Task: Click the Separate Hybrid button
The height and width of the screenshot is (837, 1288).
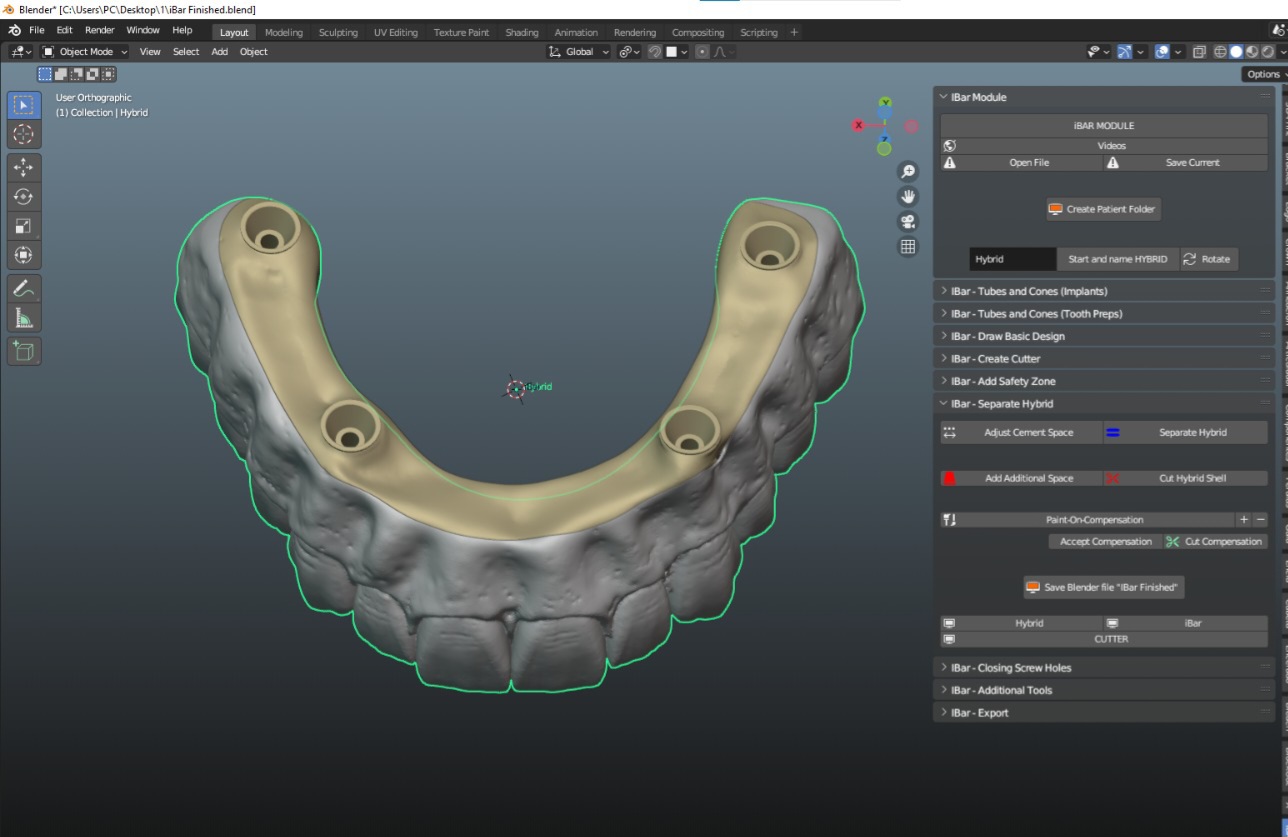Action: 1185,432
